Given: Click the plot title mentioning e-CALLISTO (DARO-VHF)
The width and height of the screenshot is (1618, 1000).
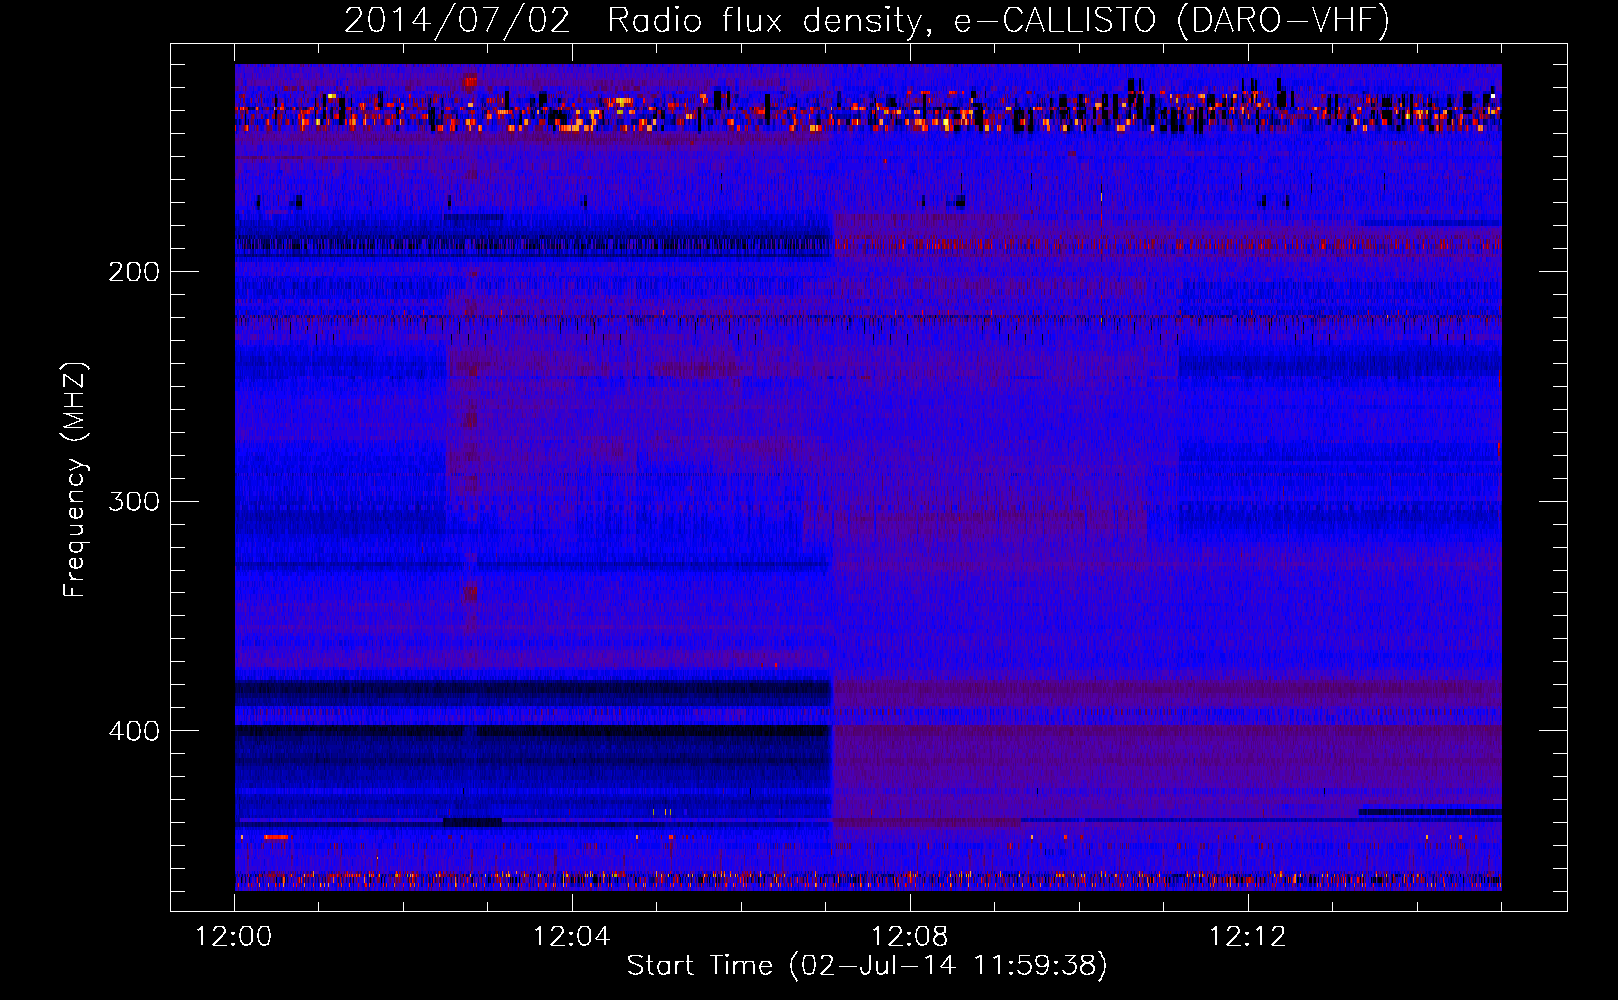Looking at the screenshot, I should point(867,20).
